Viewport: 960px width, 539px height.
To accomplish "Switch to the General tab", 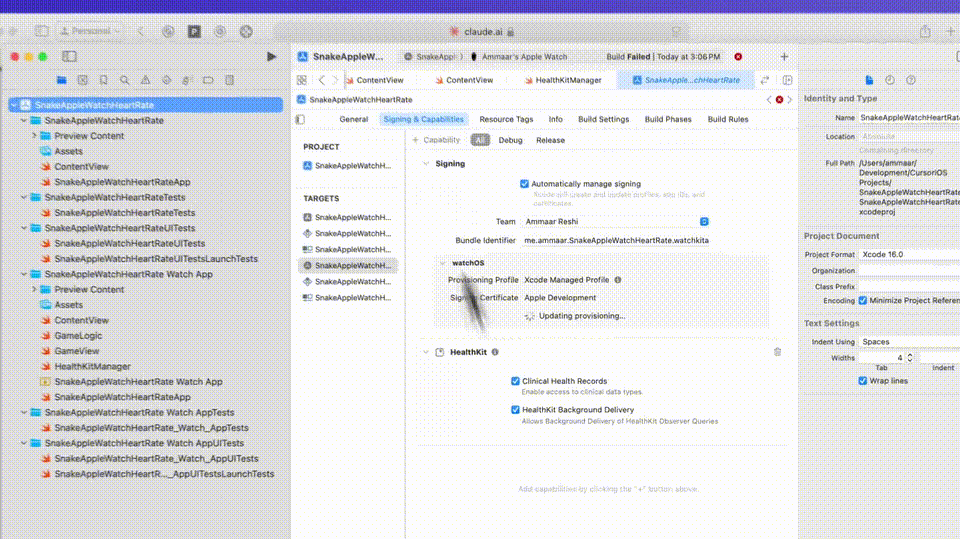I will (354, 119).
